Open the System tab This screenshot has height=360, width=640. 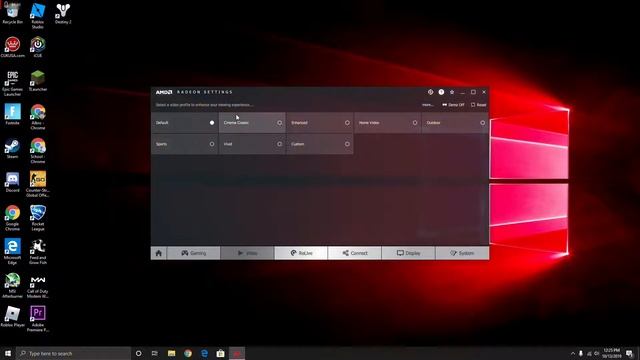pos(462,253)
